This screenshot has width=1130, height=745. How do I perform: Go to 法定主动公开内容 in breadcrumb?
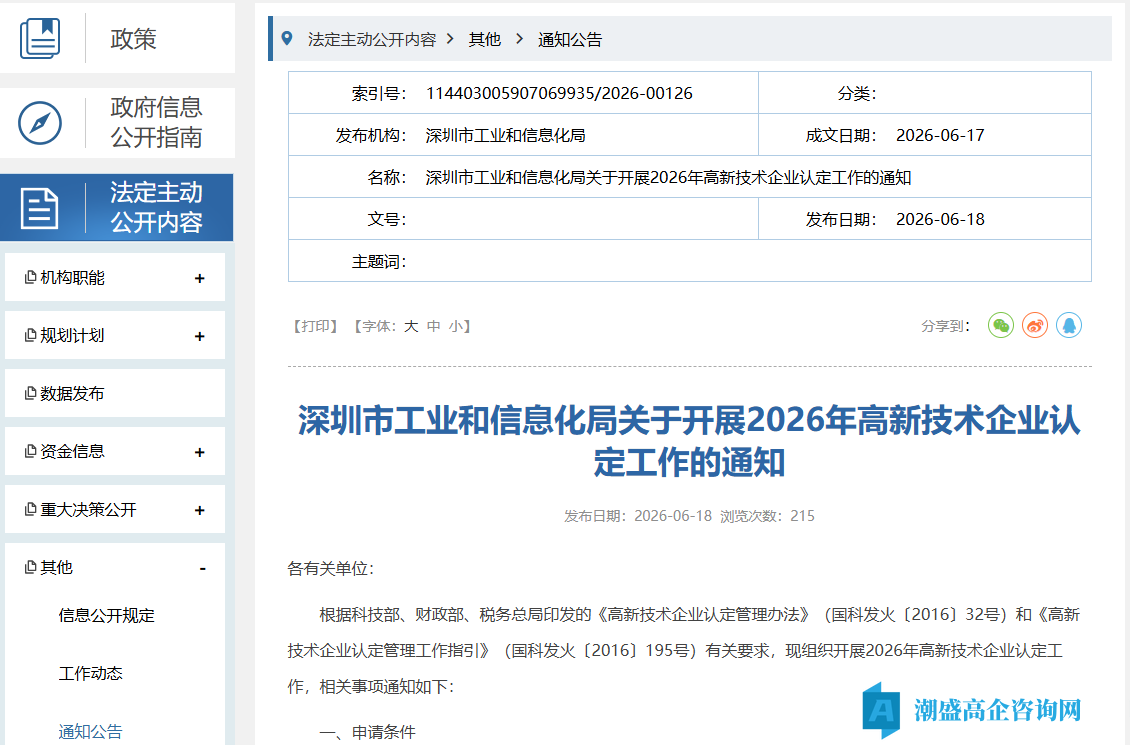(x=372, y=40)
